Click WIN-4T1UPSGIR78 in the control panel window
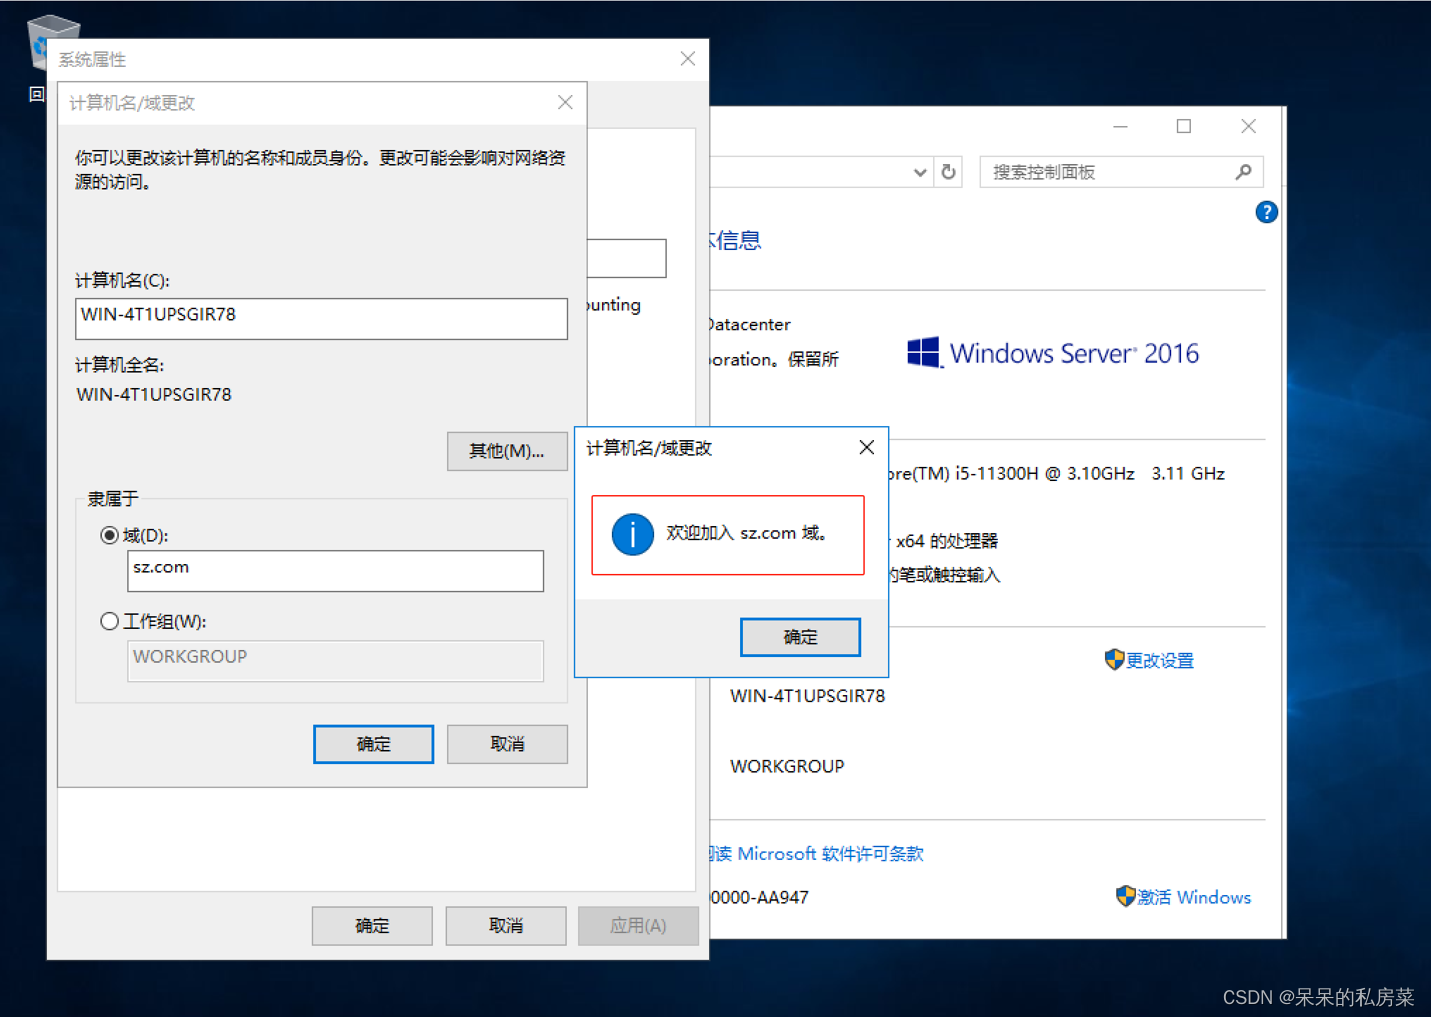Image resolution: width=1431 pixels, height=1017 pixels. coord(807,695)
